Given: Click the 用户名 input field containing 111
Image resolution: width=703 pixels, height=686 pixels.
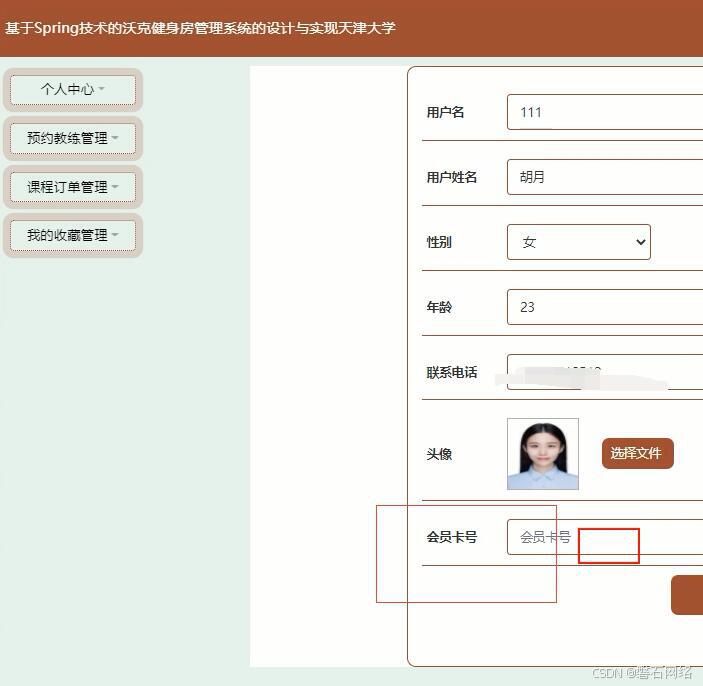Looking at the screenshot, I should pyautogui.click(x=605, y=112).
